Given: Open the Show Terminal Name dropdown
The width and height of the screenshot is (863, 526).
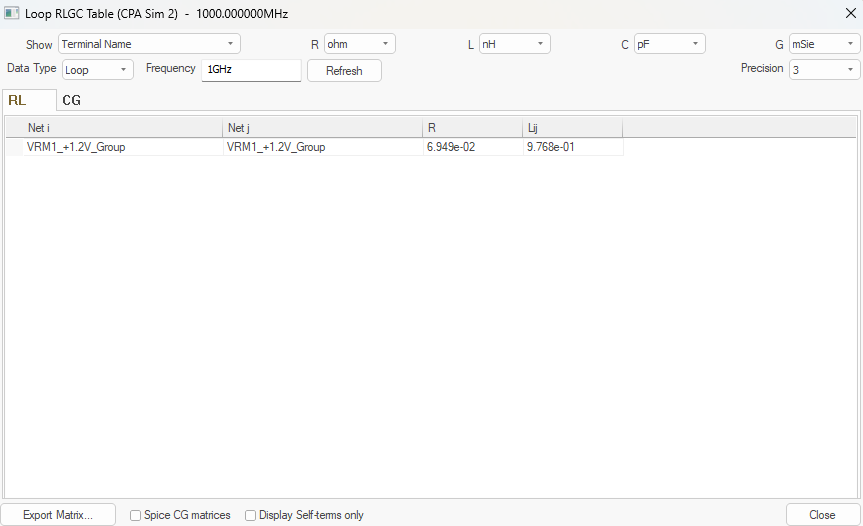Looking at the screenshot, I should pyautogui.click(x=149, y=44).
